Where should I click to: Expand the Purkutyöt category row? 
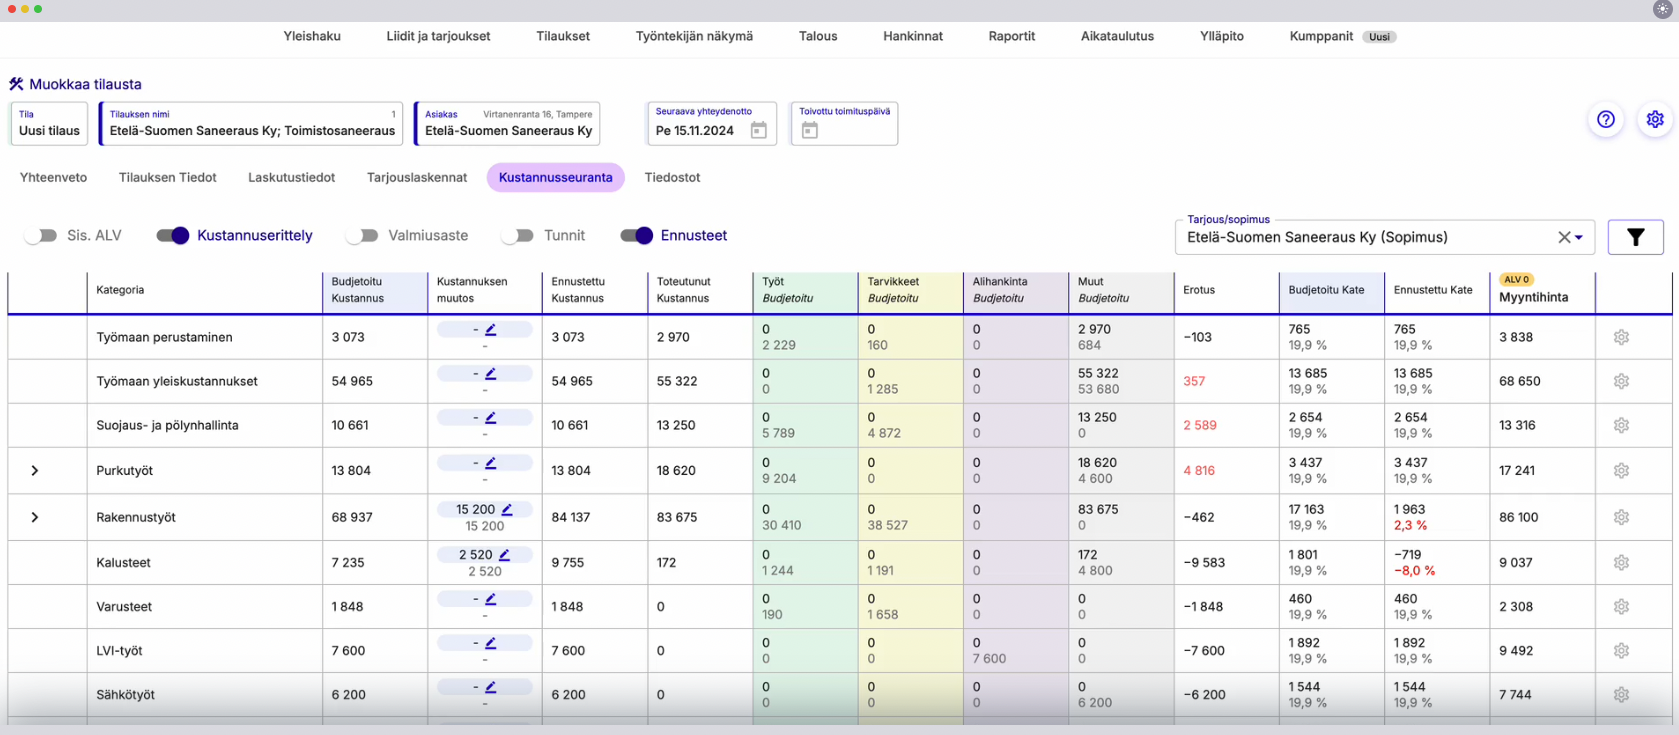pyautogui.click(x=35, y=471)
